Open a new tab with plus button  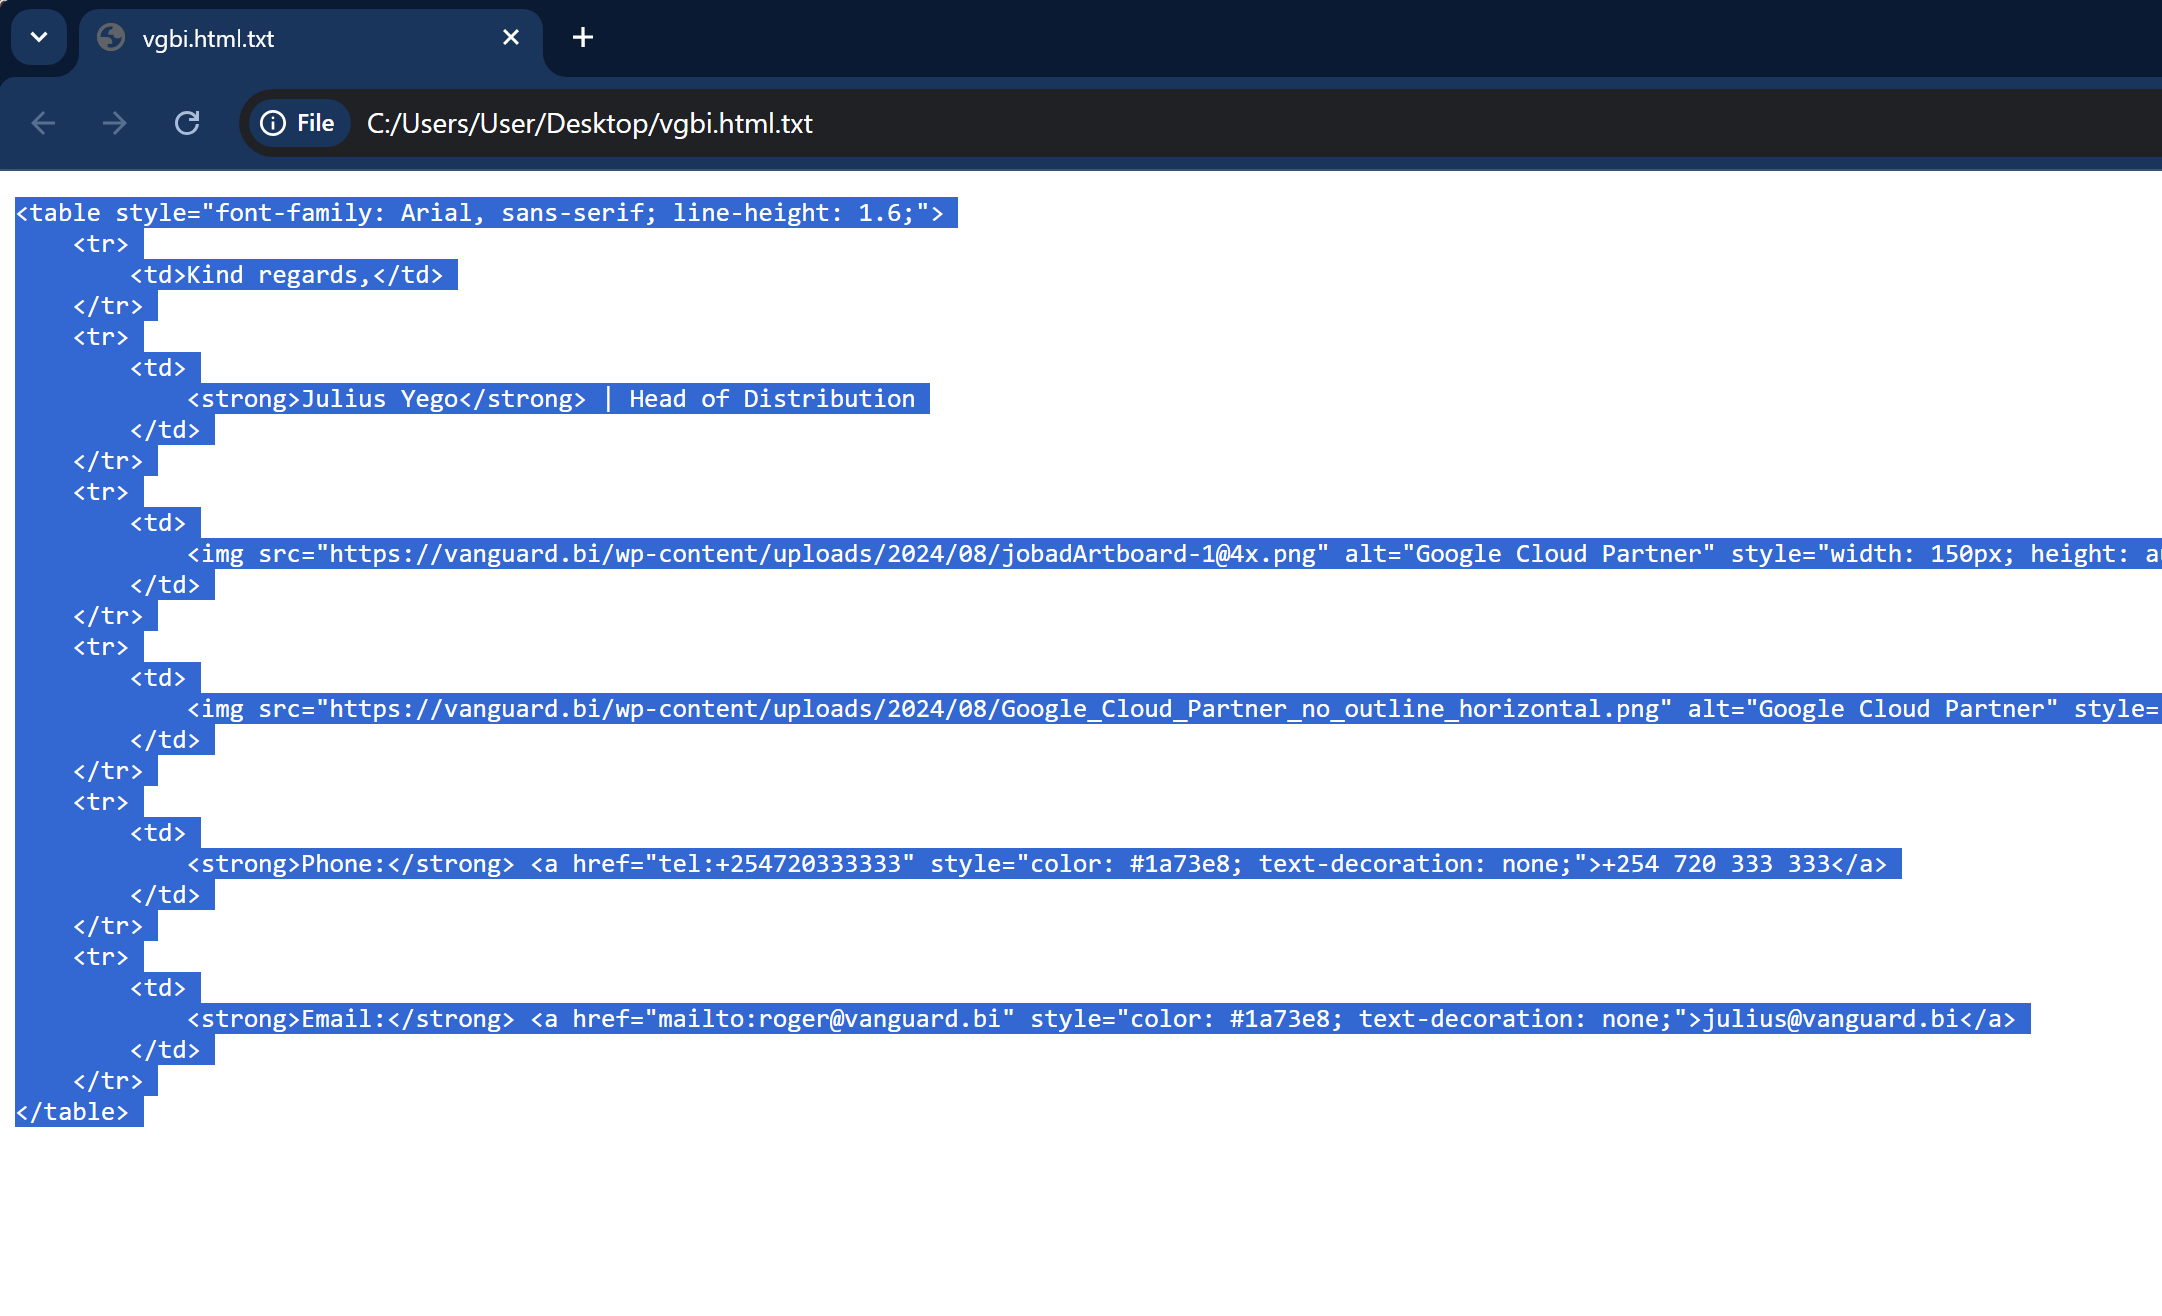(582, 37)
